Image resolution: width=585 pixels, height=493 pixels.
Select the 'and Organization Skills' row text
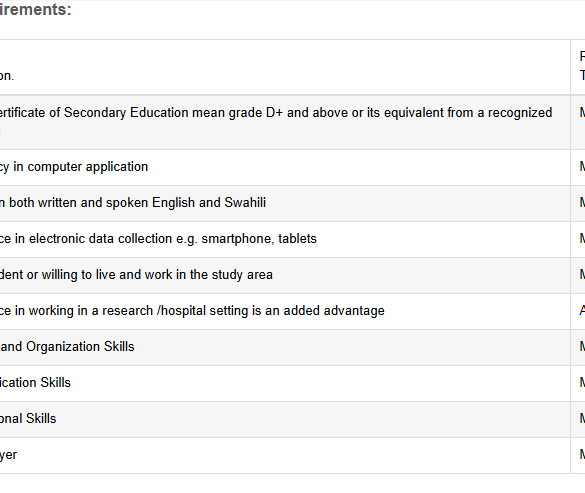(x=67, y=347)
